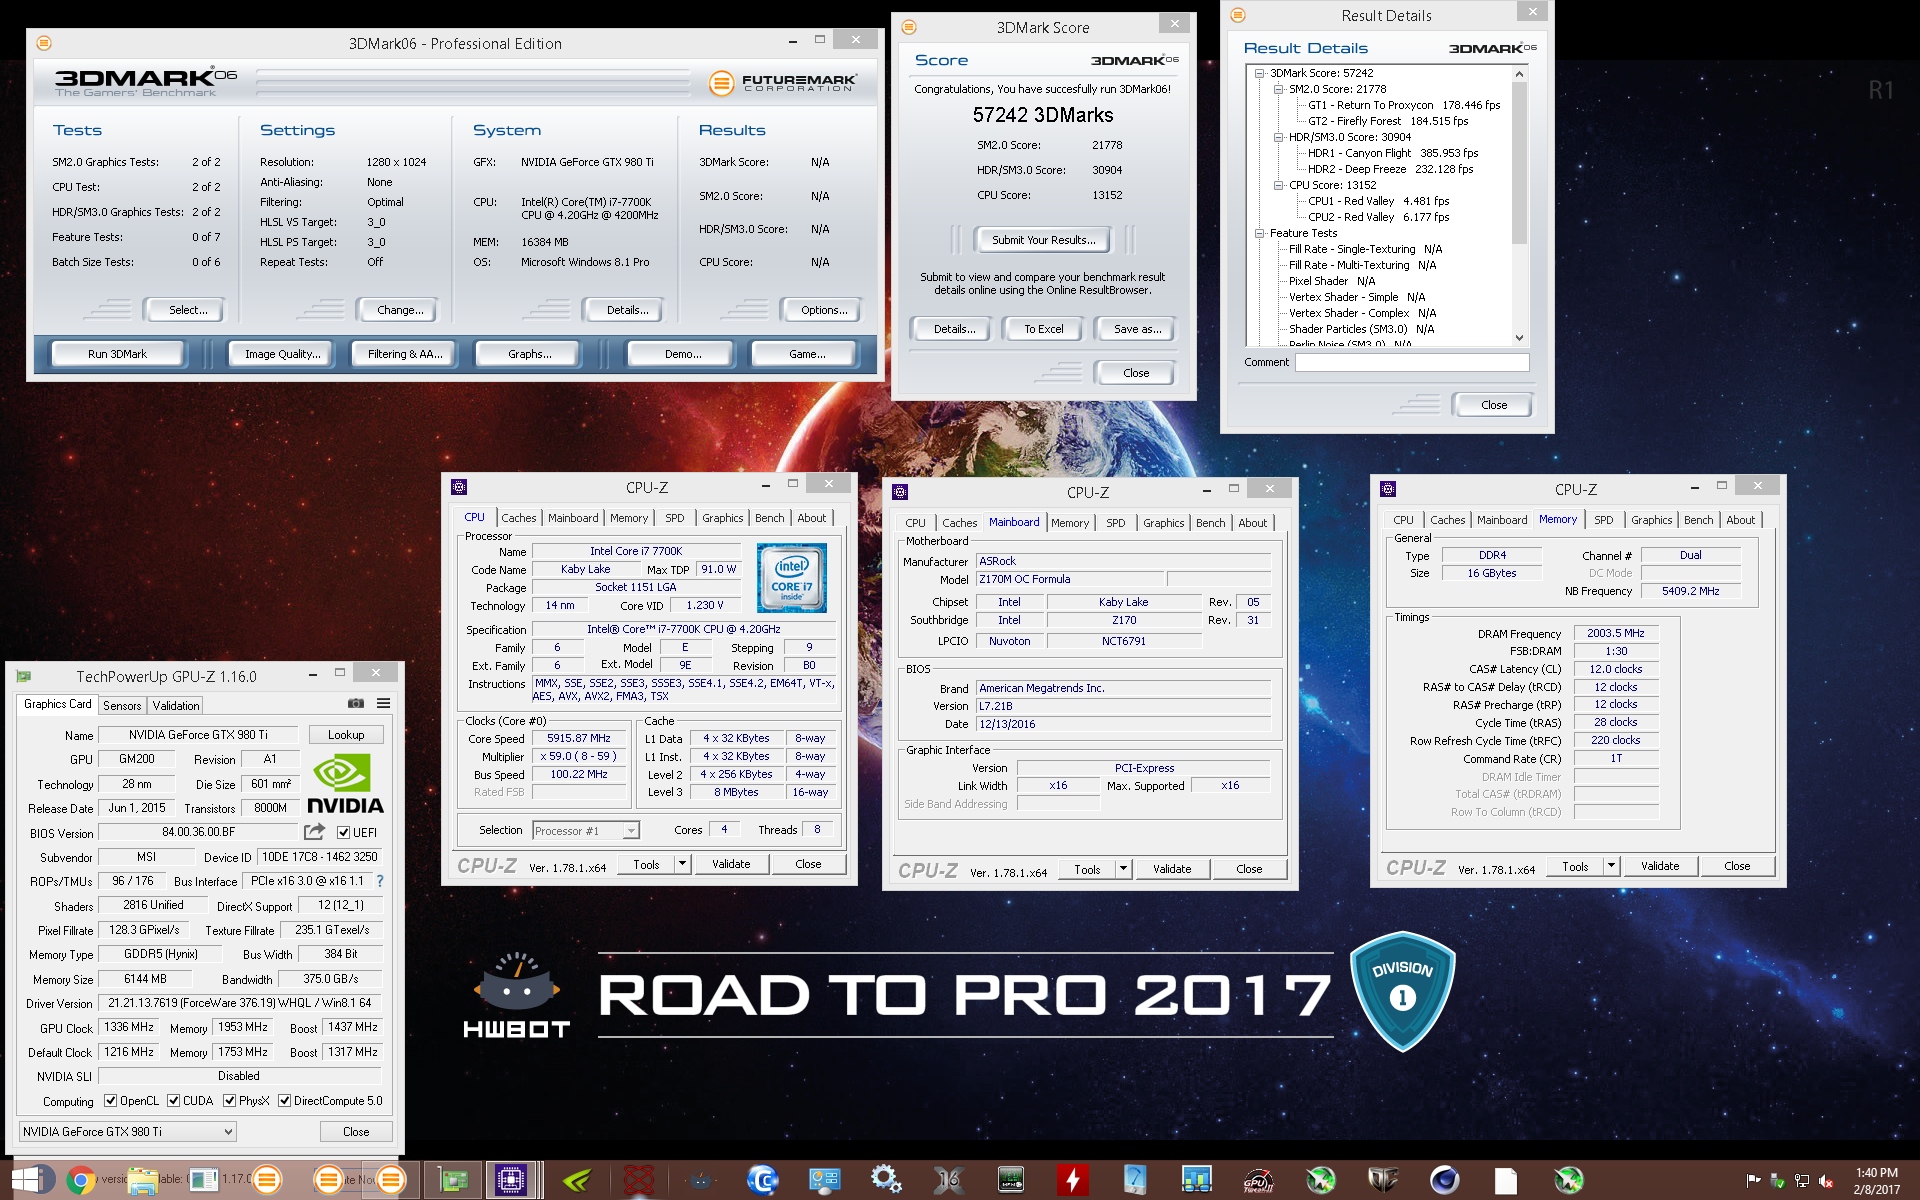Click the Action Center flag tray icon
Viewport: 1920px width, 1200px height.
tap(1753, 1181)
